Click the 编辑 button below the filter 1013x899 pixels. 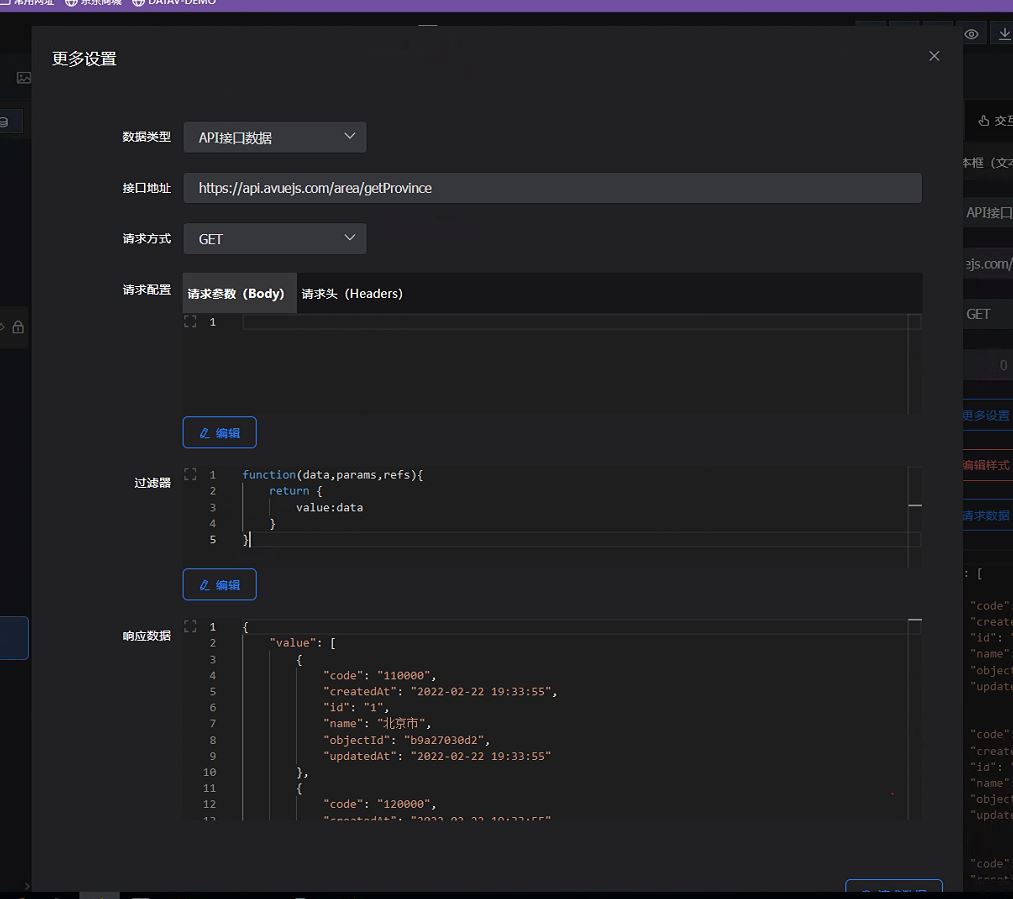[220, 584]
